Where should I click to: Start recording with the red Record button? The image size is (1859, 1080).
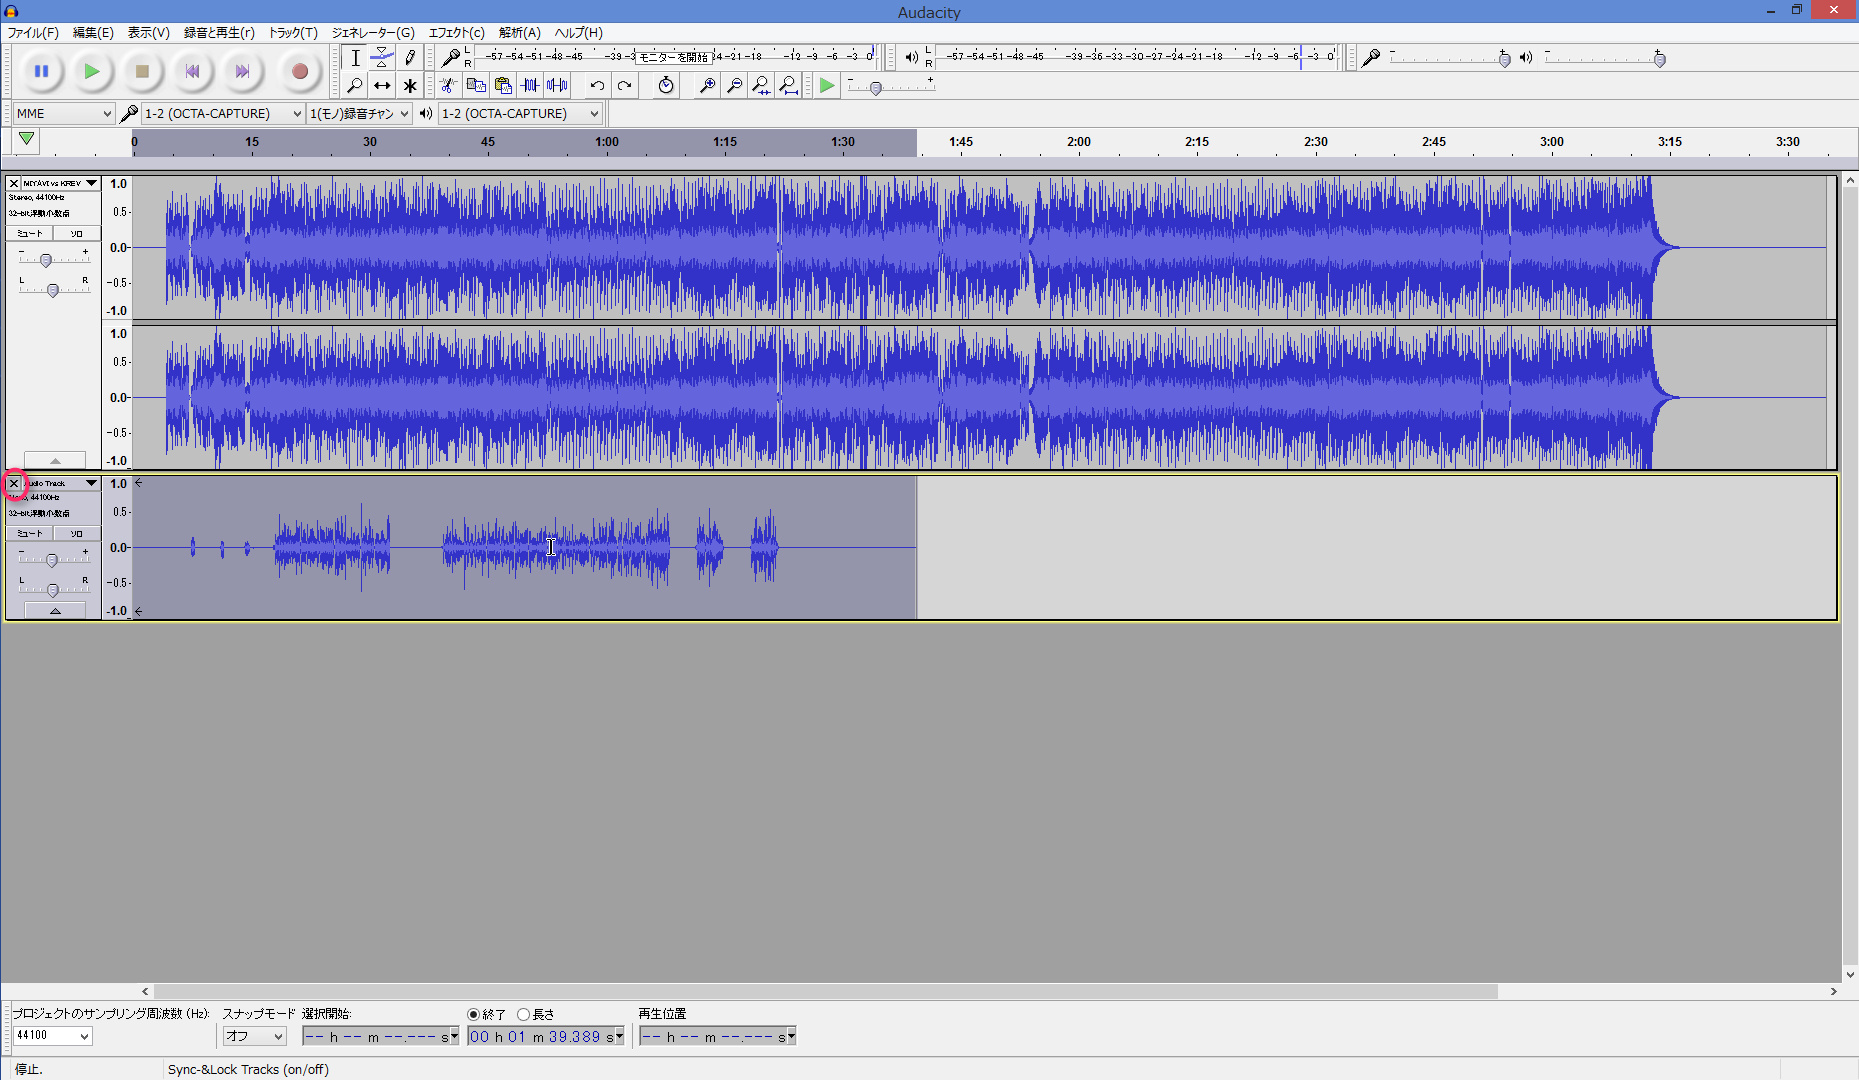299,71
